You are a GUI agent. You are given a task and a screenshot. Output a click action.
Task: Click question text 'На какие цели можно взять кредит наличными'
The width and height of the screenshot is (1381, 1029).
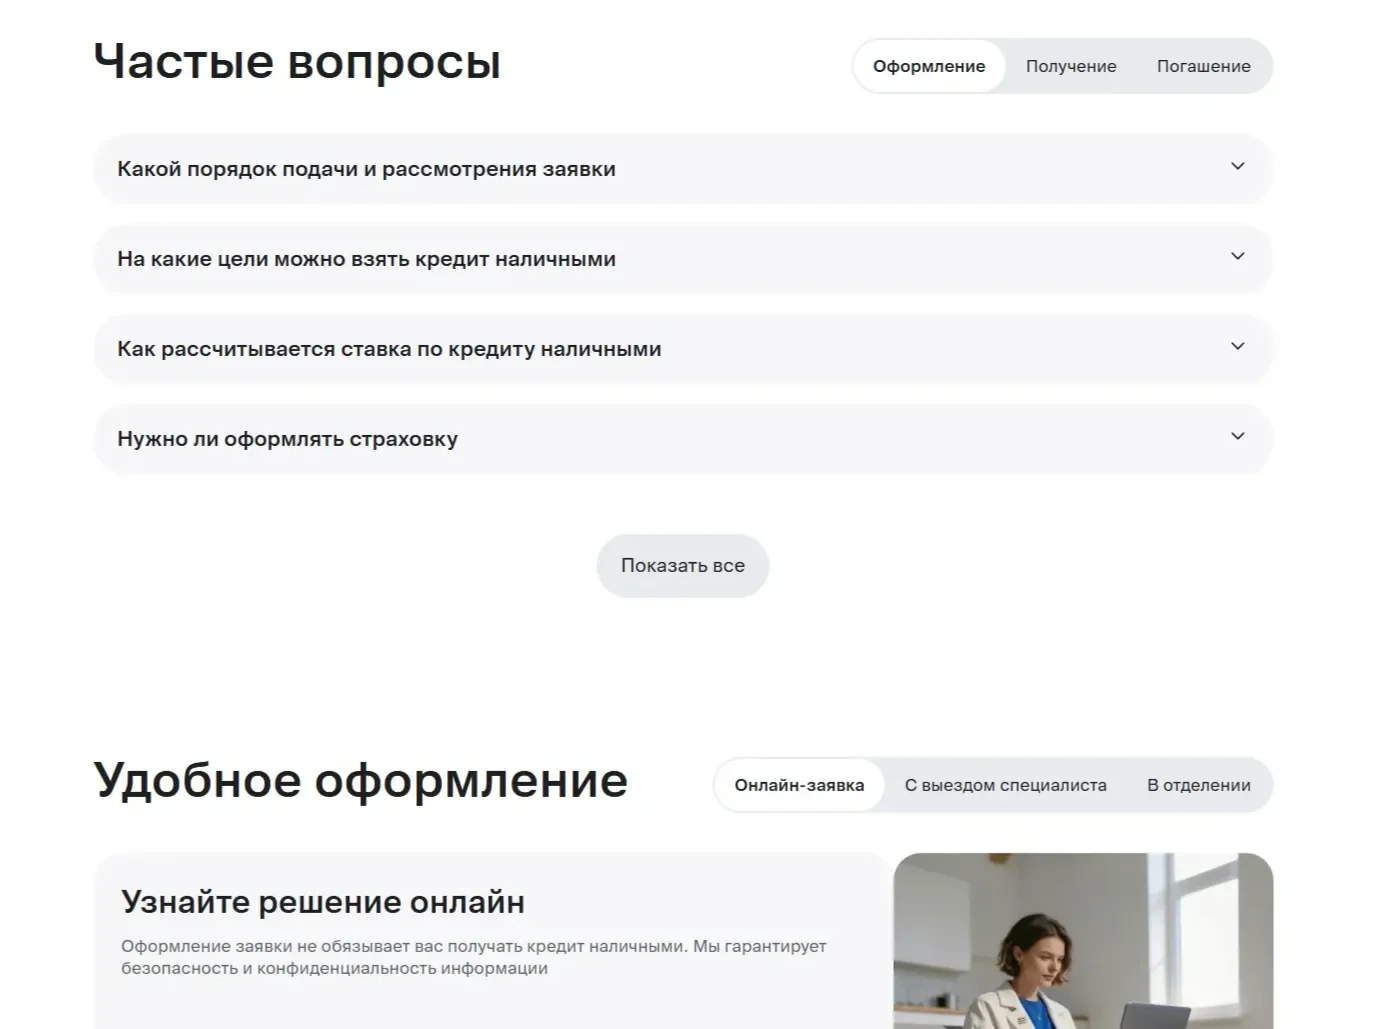point(366,259)
